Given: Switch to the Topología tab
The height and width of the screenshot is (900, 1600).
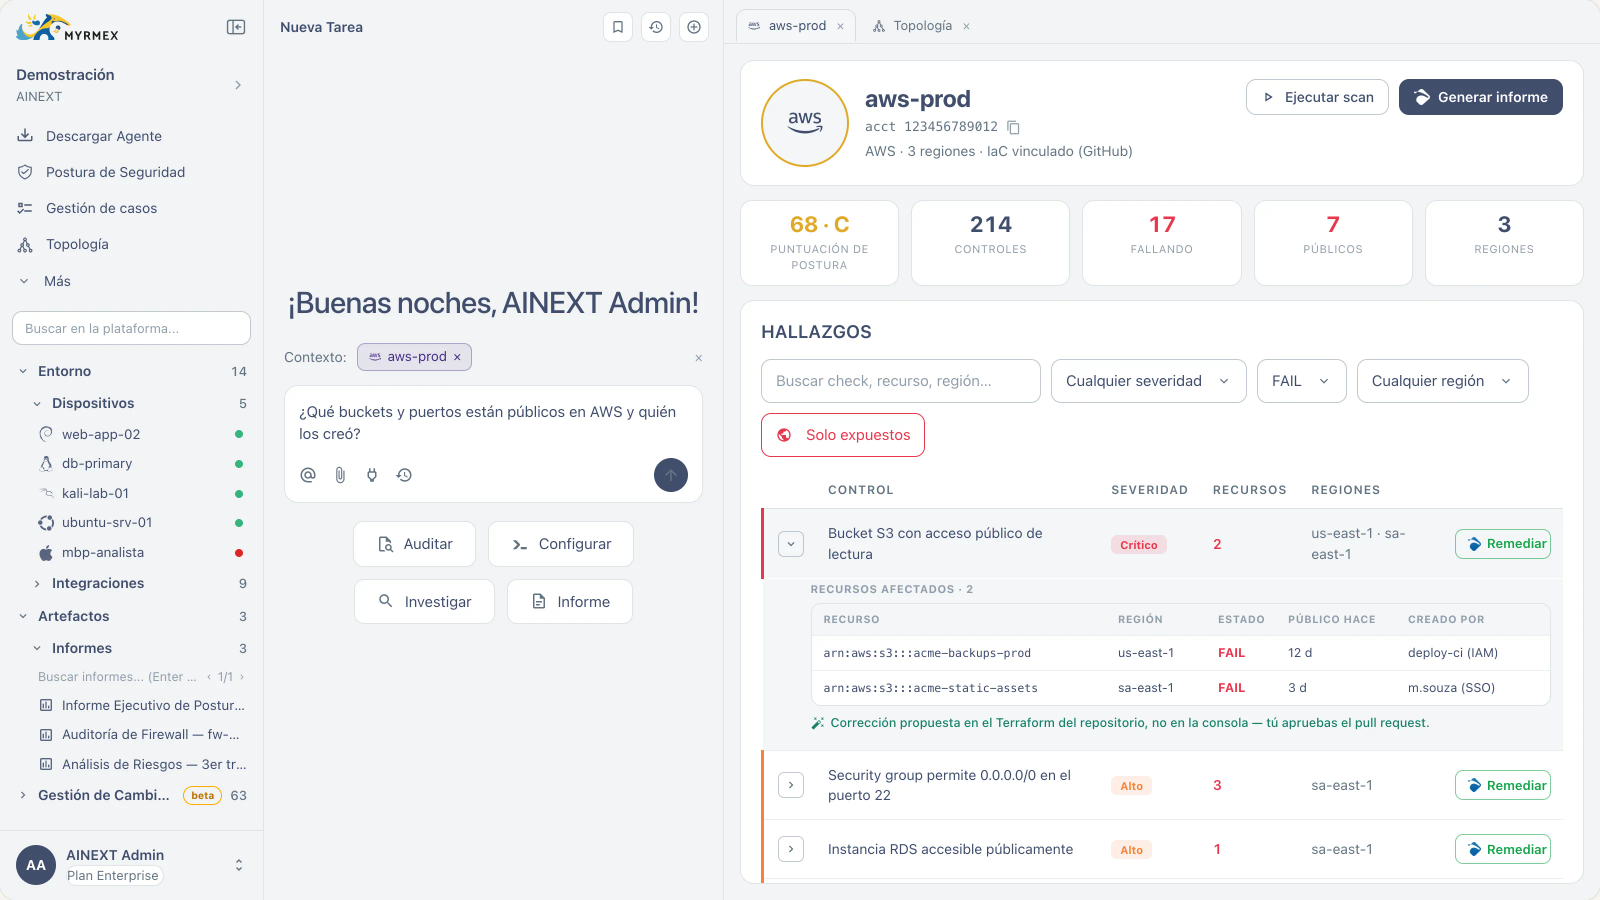Looking at the screenshot, I should 922,26.
